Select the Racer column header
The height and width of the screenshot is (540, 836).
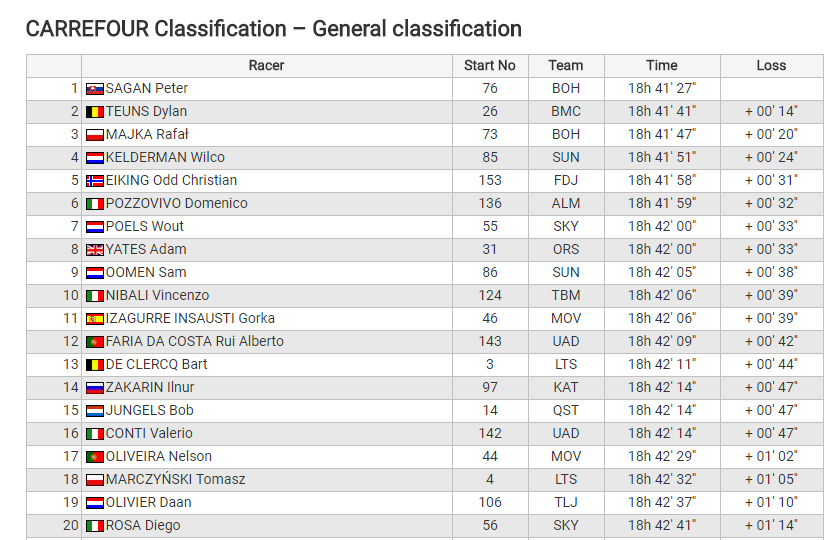[267, 66]
